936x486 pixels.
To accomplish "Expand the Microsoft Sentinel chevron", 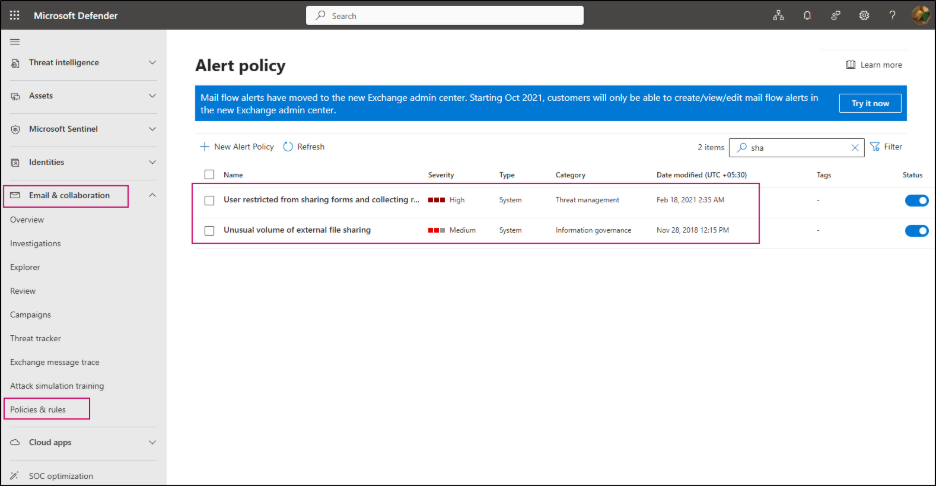I will click(x=152, y=129).
